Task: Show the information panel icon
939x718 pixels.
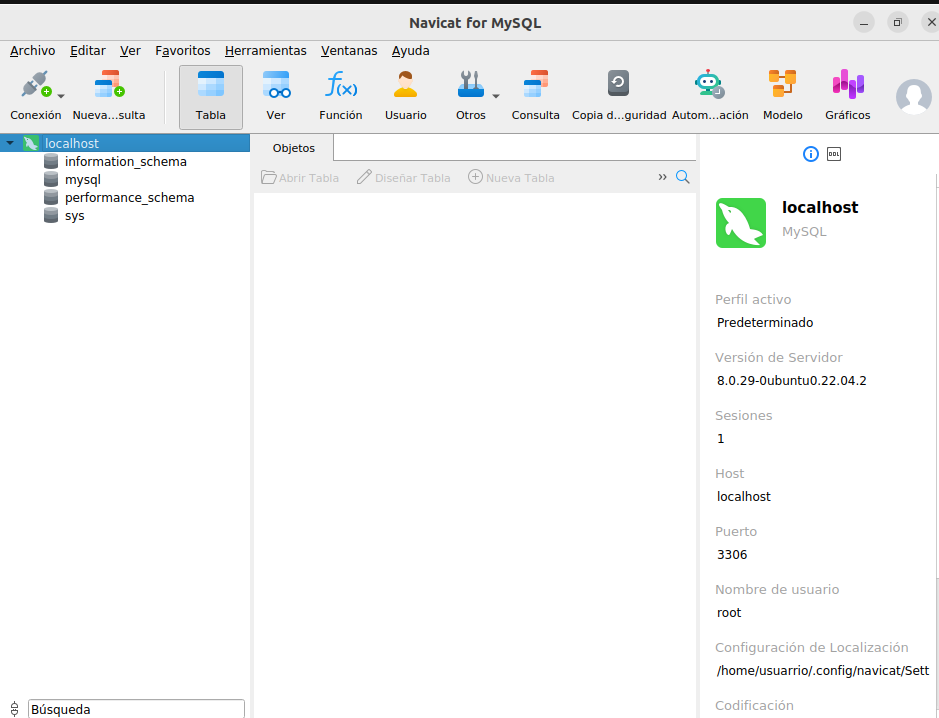Action: pyautogui.click(x=811, y=154)
